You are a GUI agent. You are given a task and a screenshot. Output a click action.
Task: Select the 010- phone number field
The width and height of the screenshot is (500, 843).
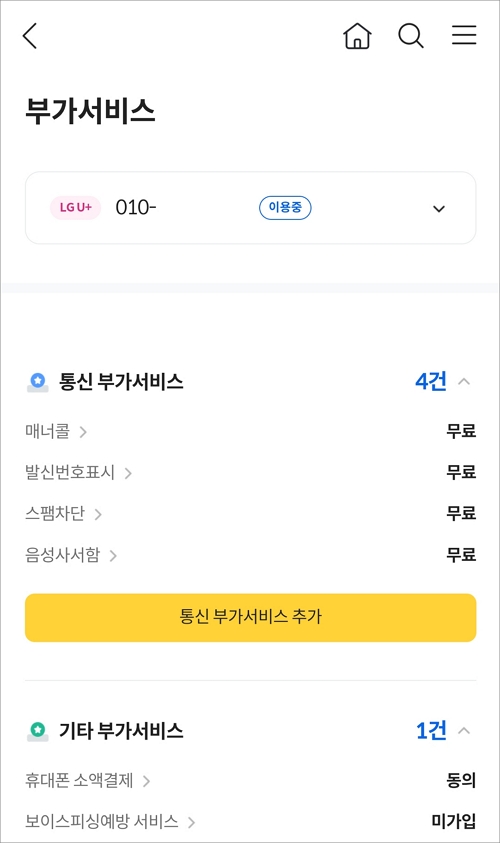[x=251, y=208]
